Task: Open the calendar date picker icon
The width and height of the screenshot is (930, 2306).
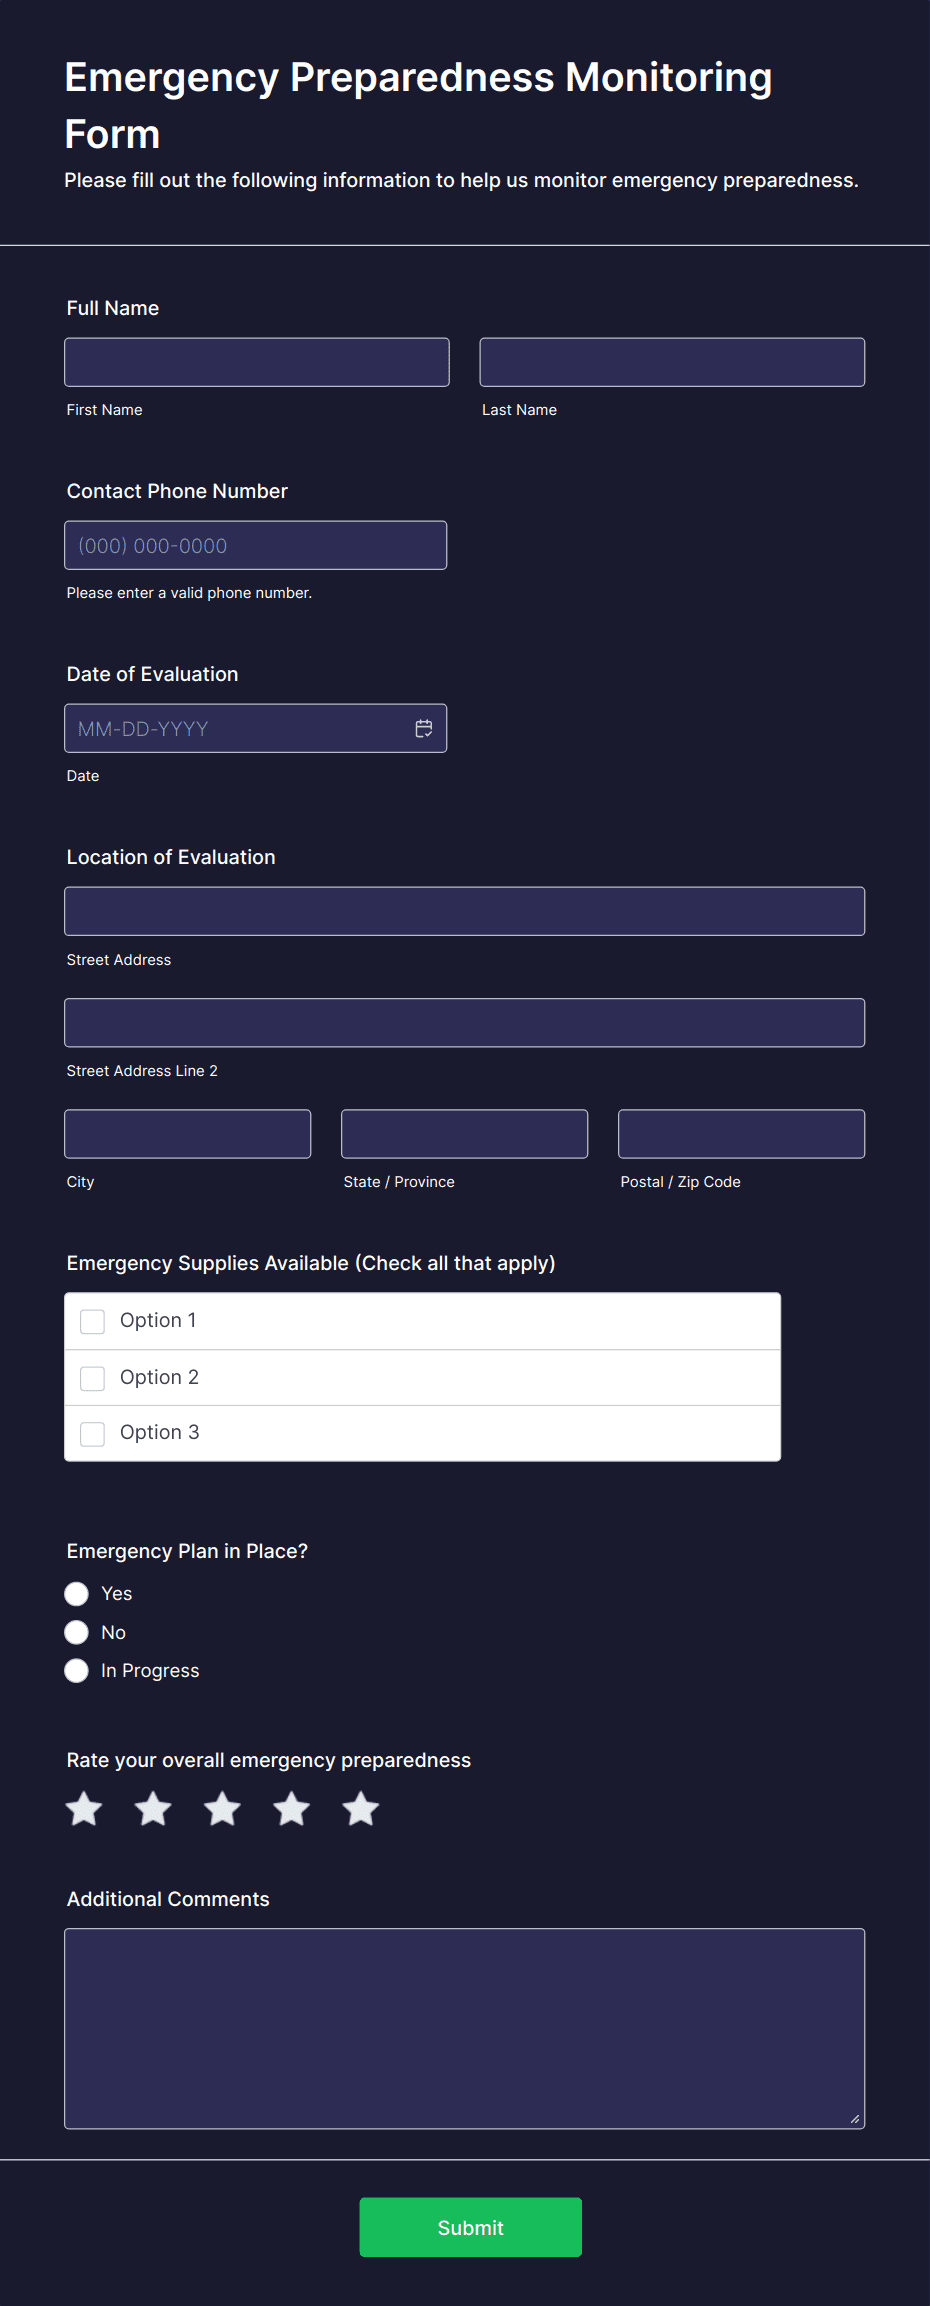Action: pos(424,729)
